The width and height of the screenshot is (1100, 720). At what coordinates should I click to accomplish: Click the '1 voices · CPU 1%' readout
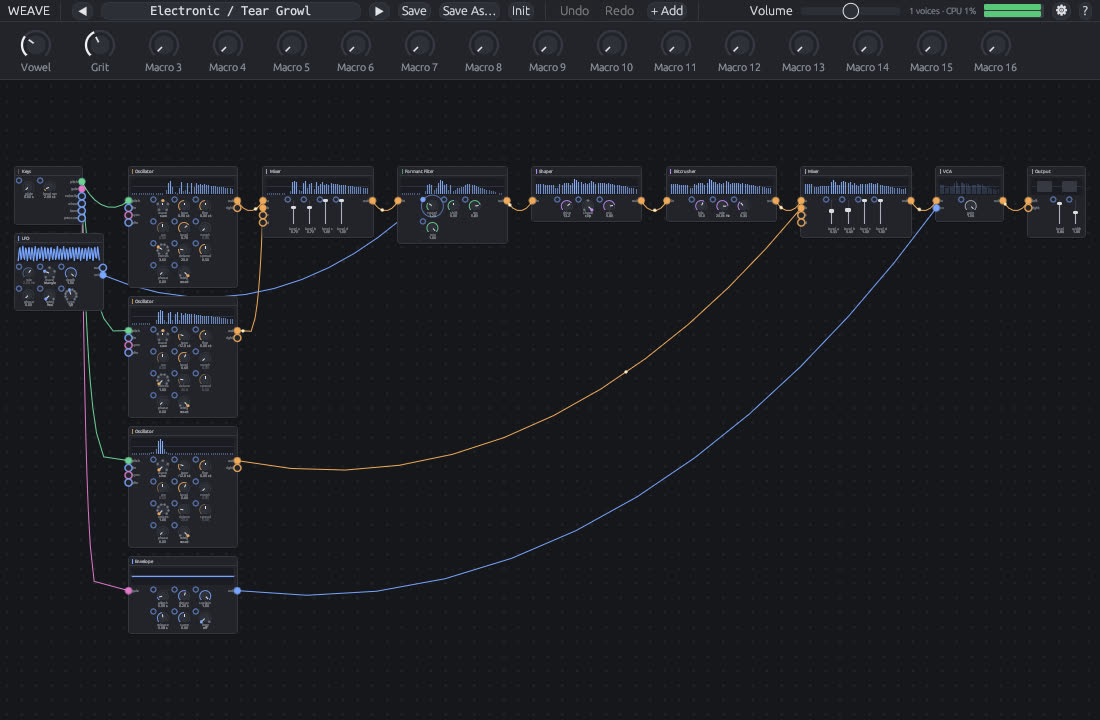(942, 11)
